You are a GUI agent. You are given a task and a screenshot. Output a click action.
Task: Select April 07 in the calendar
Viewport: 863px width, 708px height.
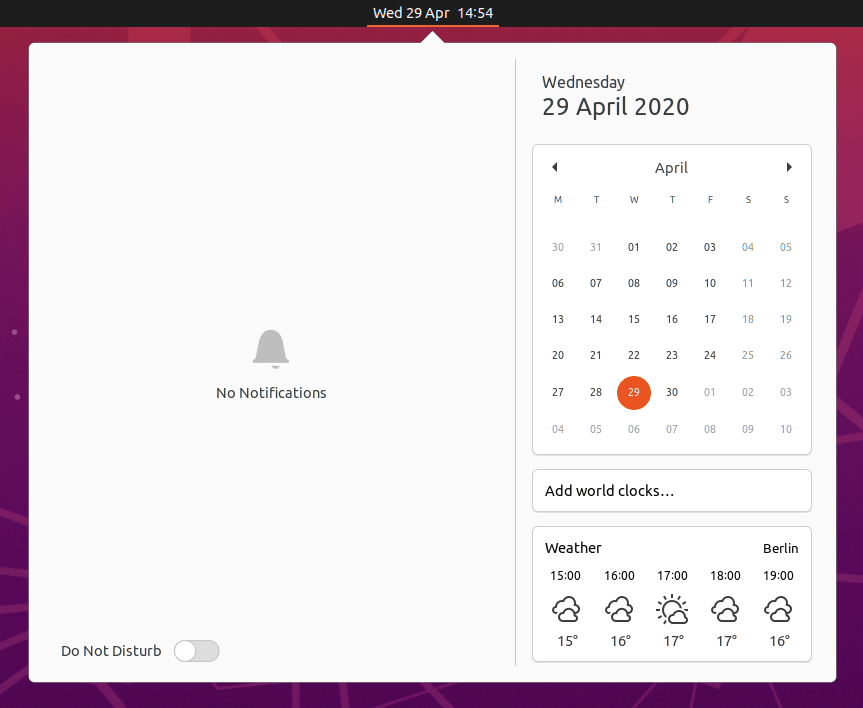(x=596, y=283)
